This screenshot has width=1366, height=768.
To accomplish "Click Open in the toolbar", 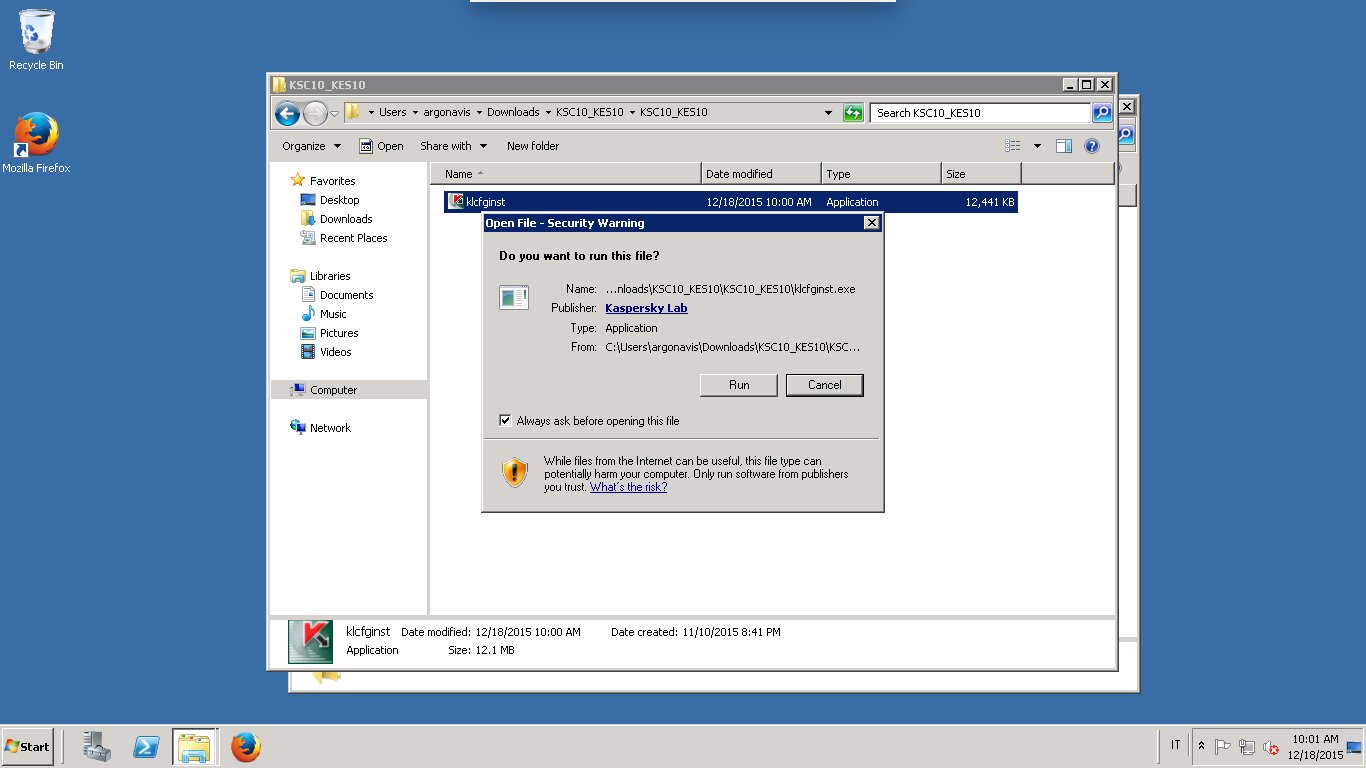I will click(x=381, y=146).
